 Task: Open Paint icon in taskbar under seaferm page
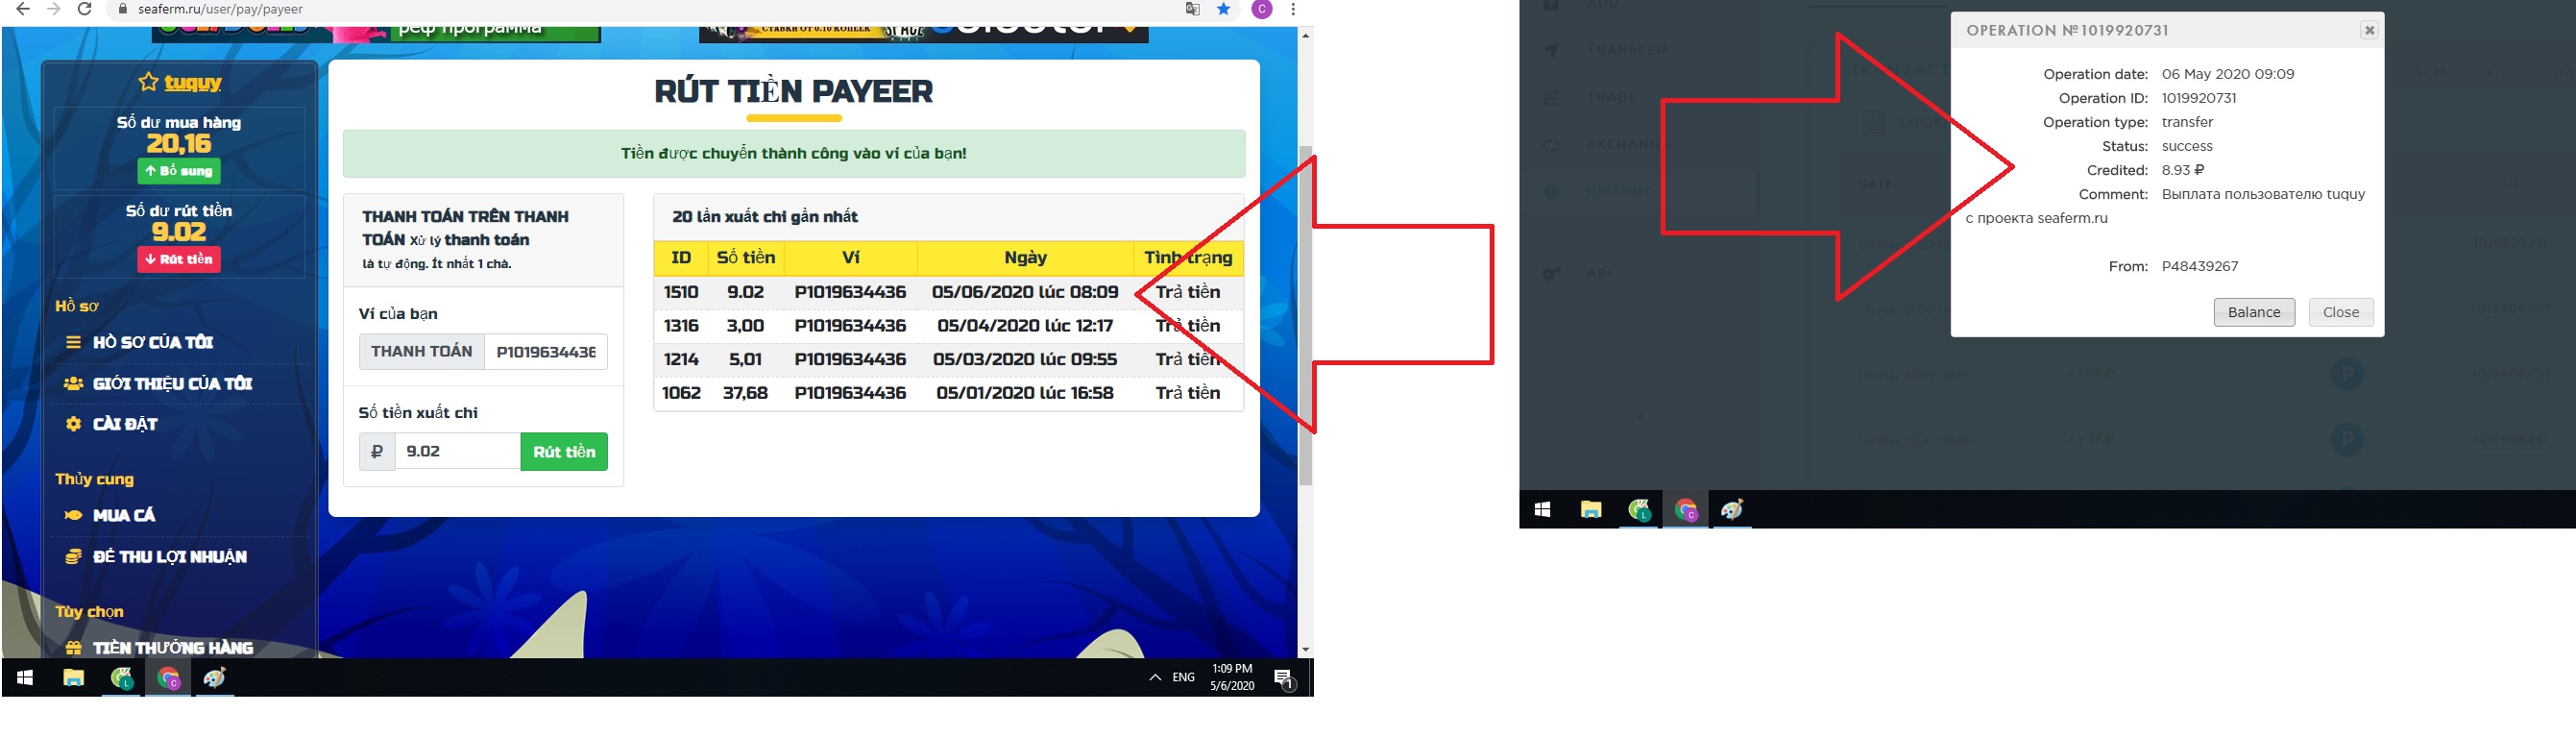(x=215, y=678)
